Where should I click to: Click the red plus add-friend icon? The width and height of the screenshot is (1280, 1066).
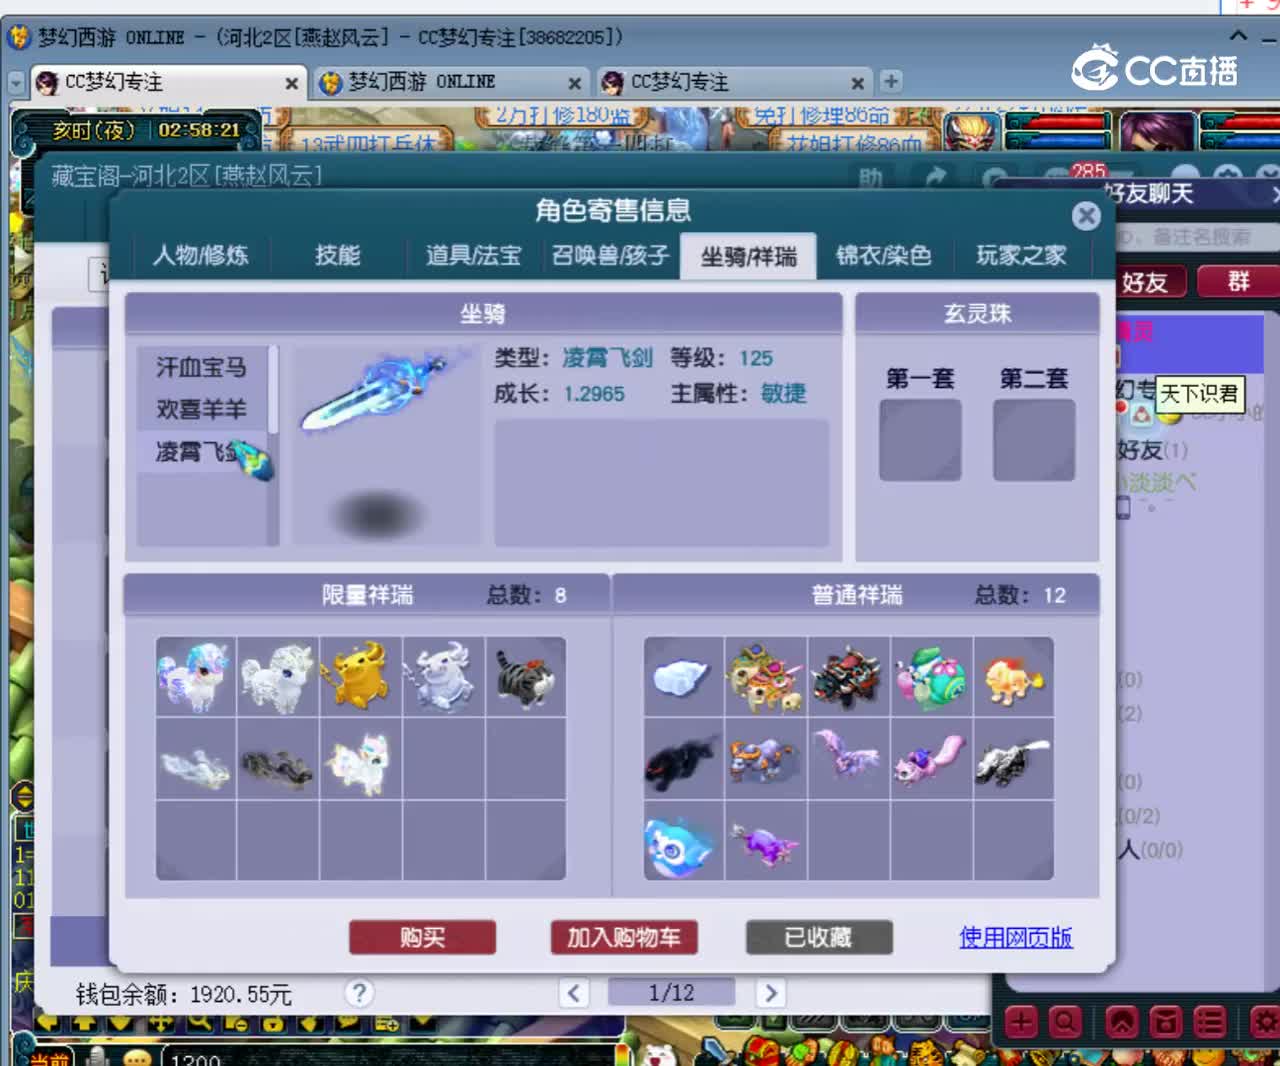(x=1021, y=1022)
